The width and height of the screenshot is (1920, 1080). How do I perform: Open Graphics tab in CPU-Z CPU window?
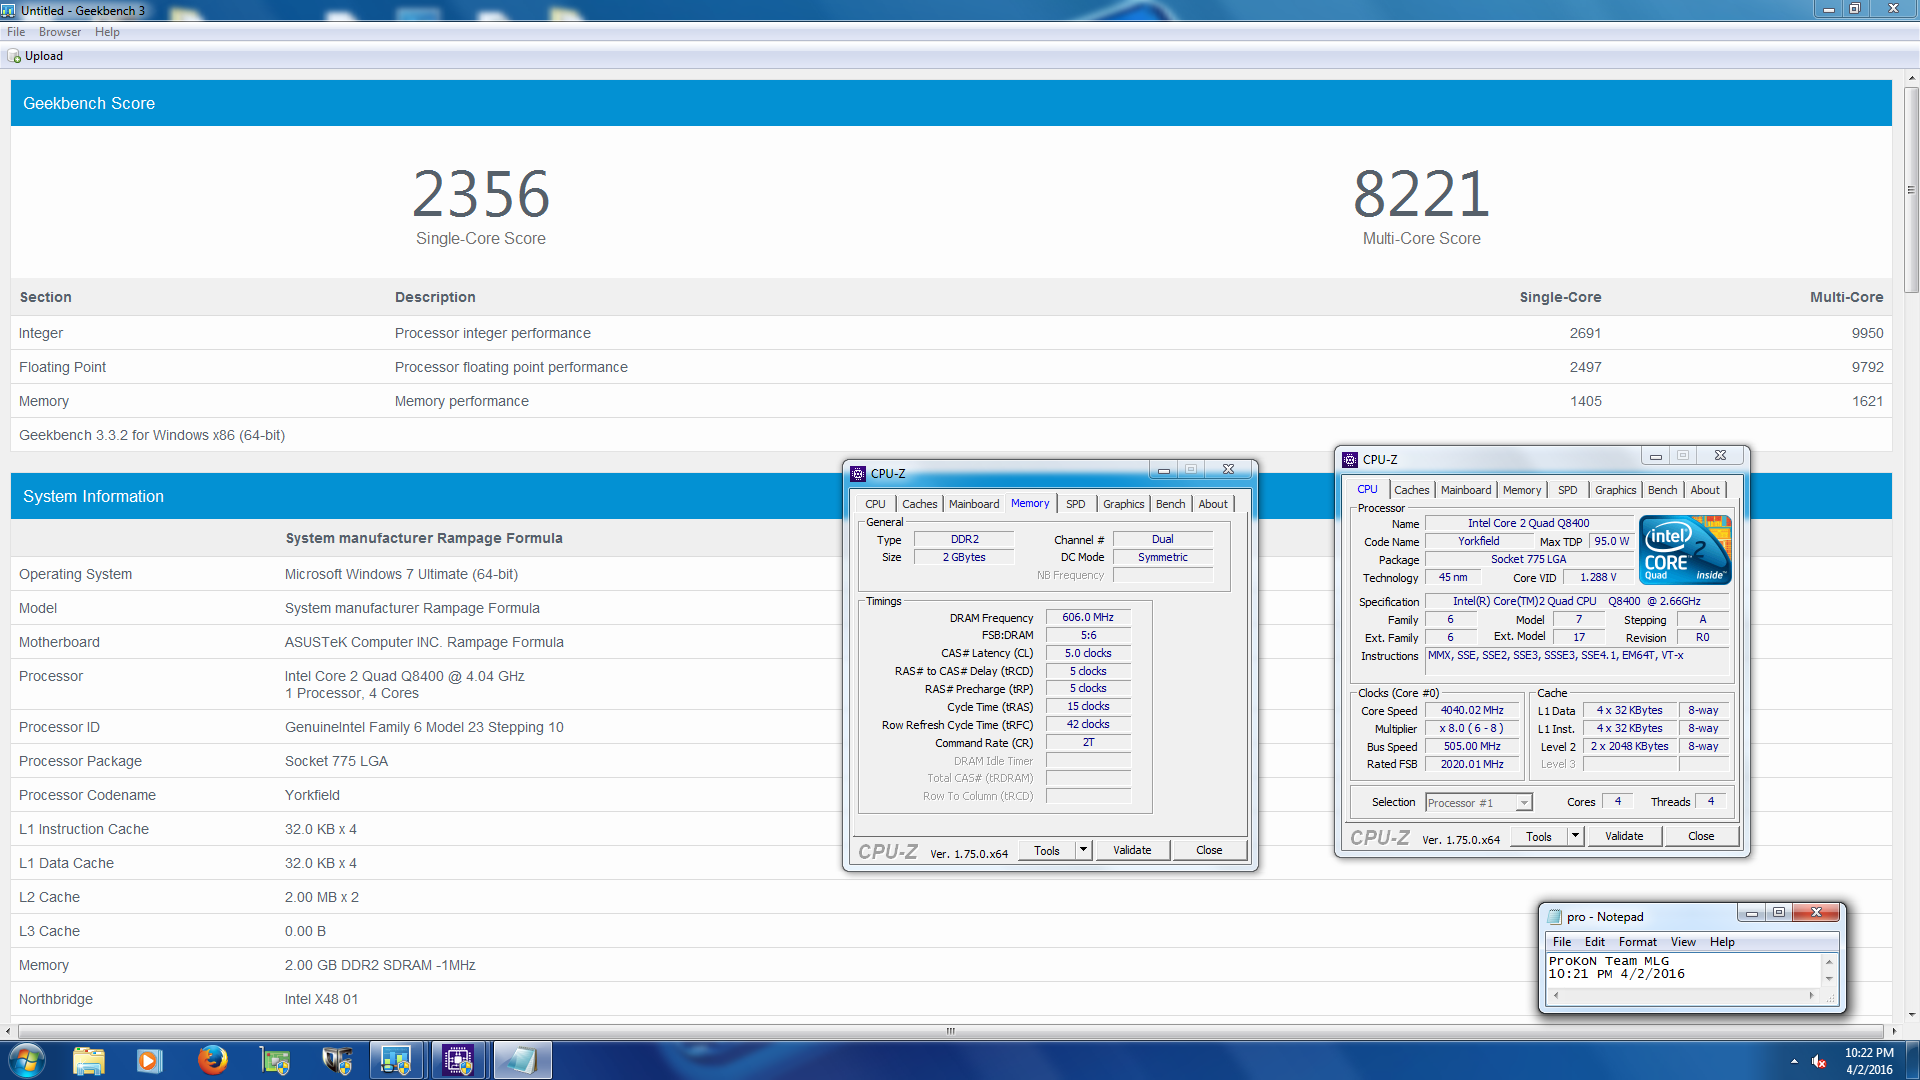(1615, 490)
